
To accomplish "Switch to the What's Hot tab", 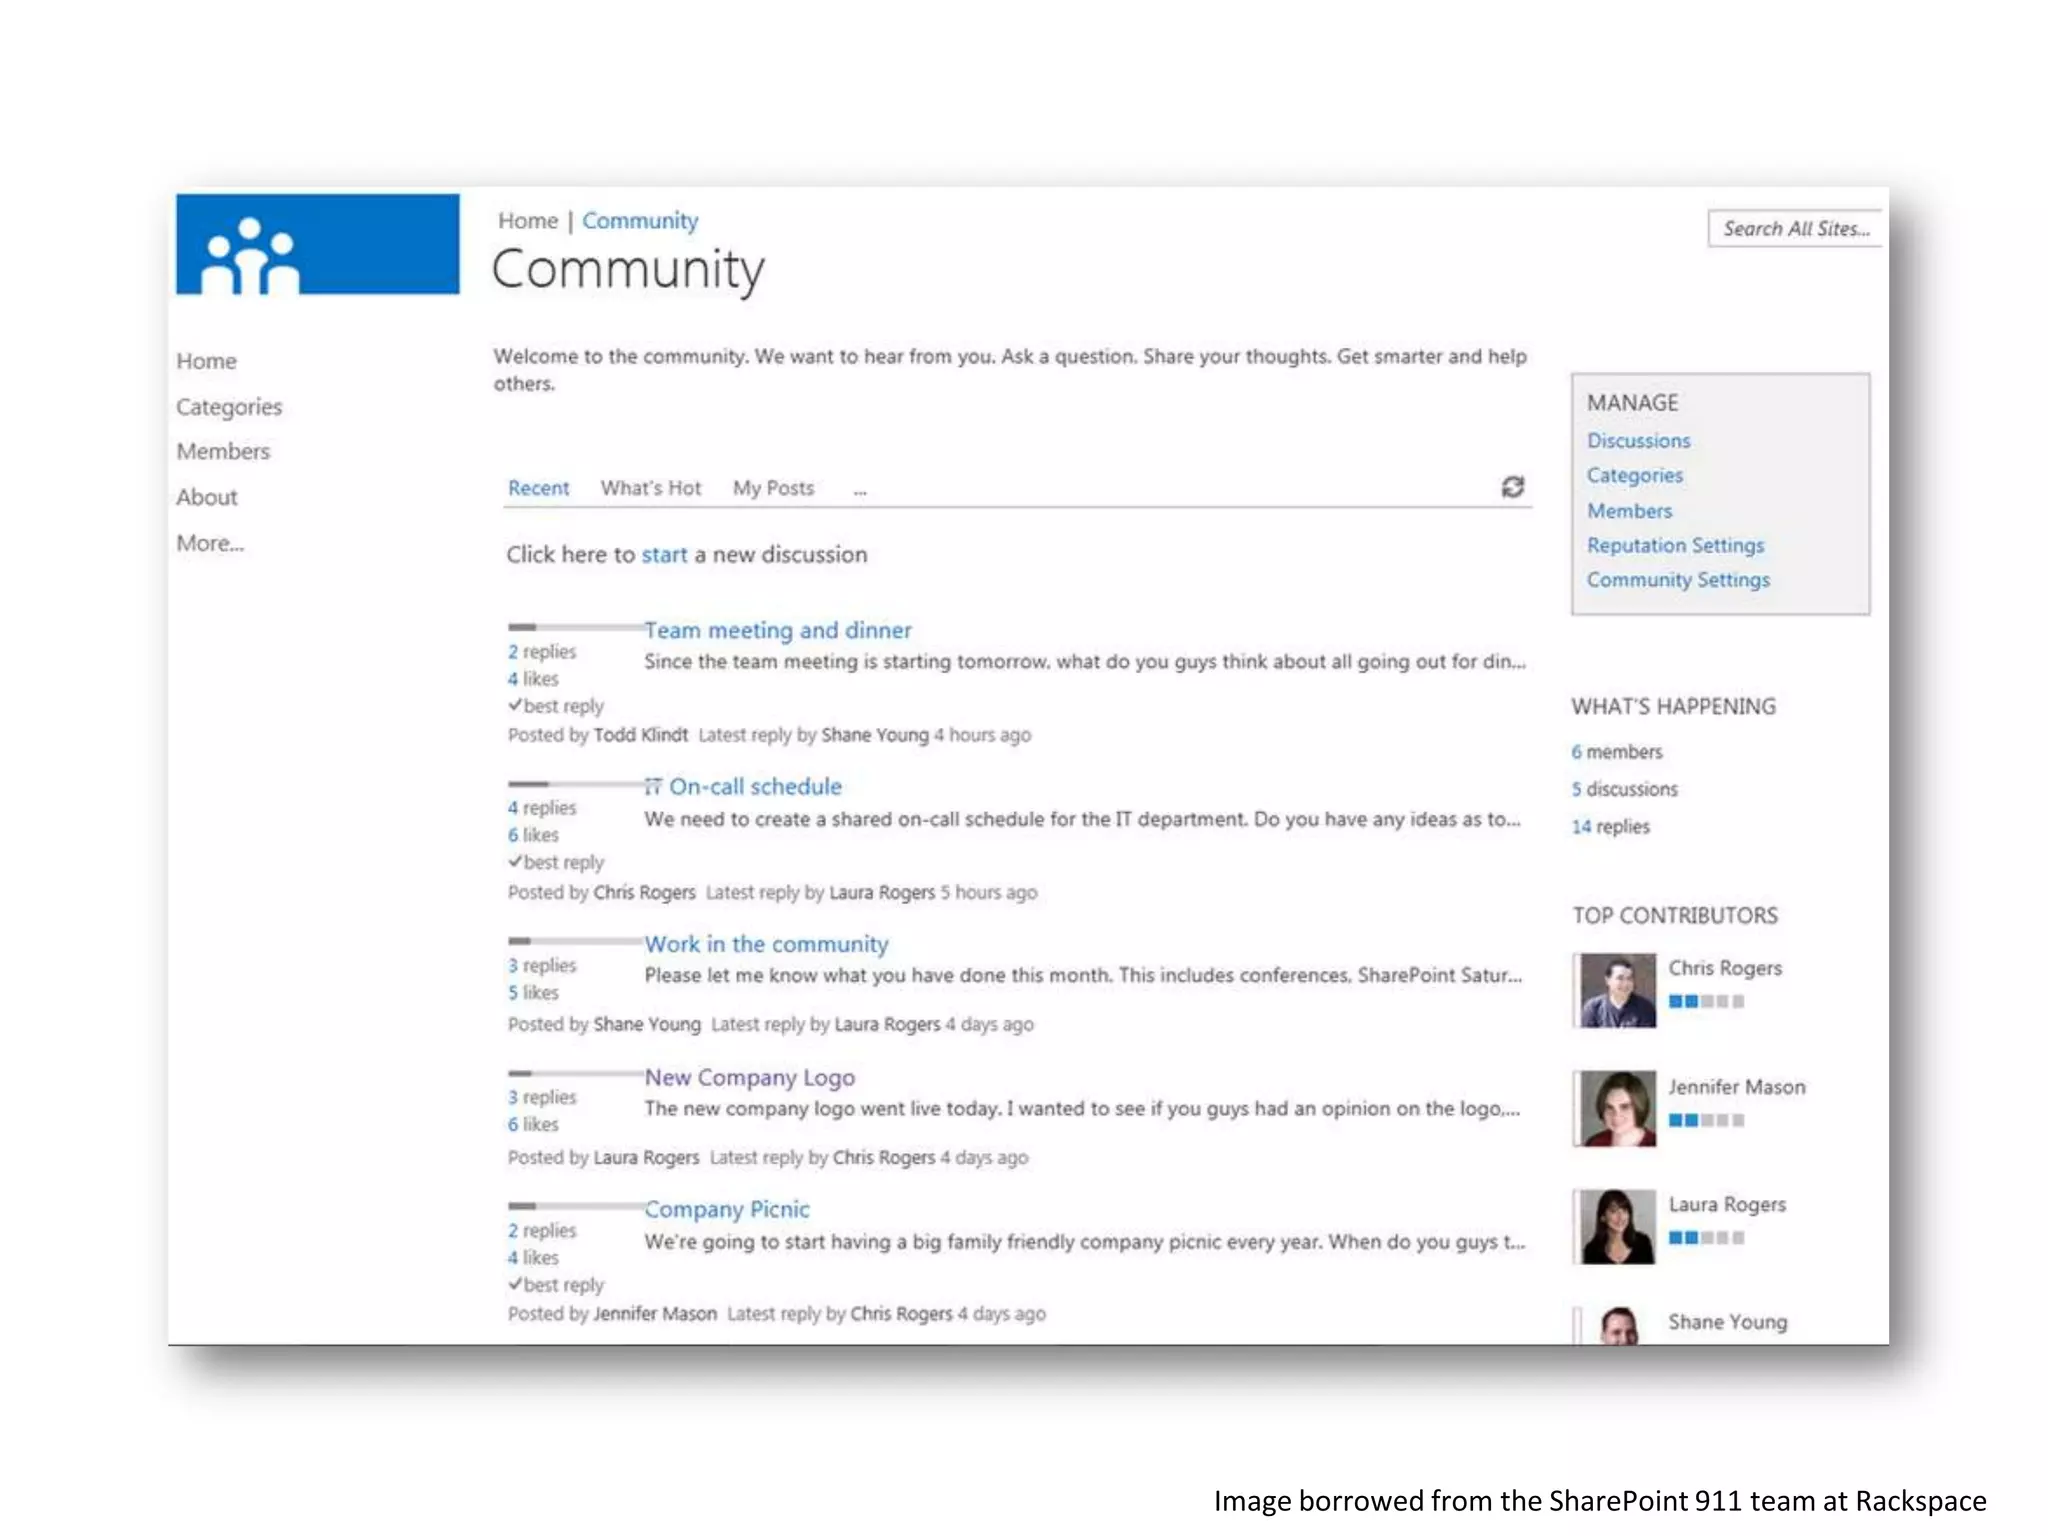I will 651,488.
